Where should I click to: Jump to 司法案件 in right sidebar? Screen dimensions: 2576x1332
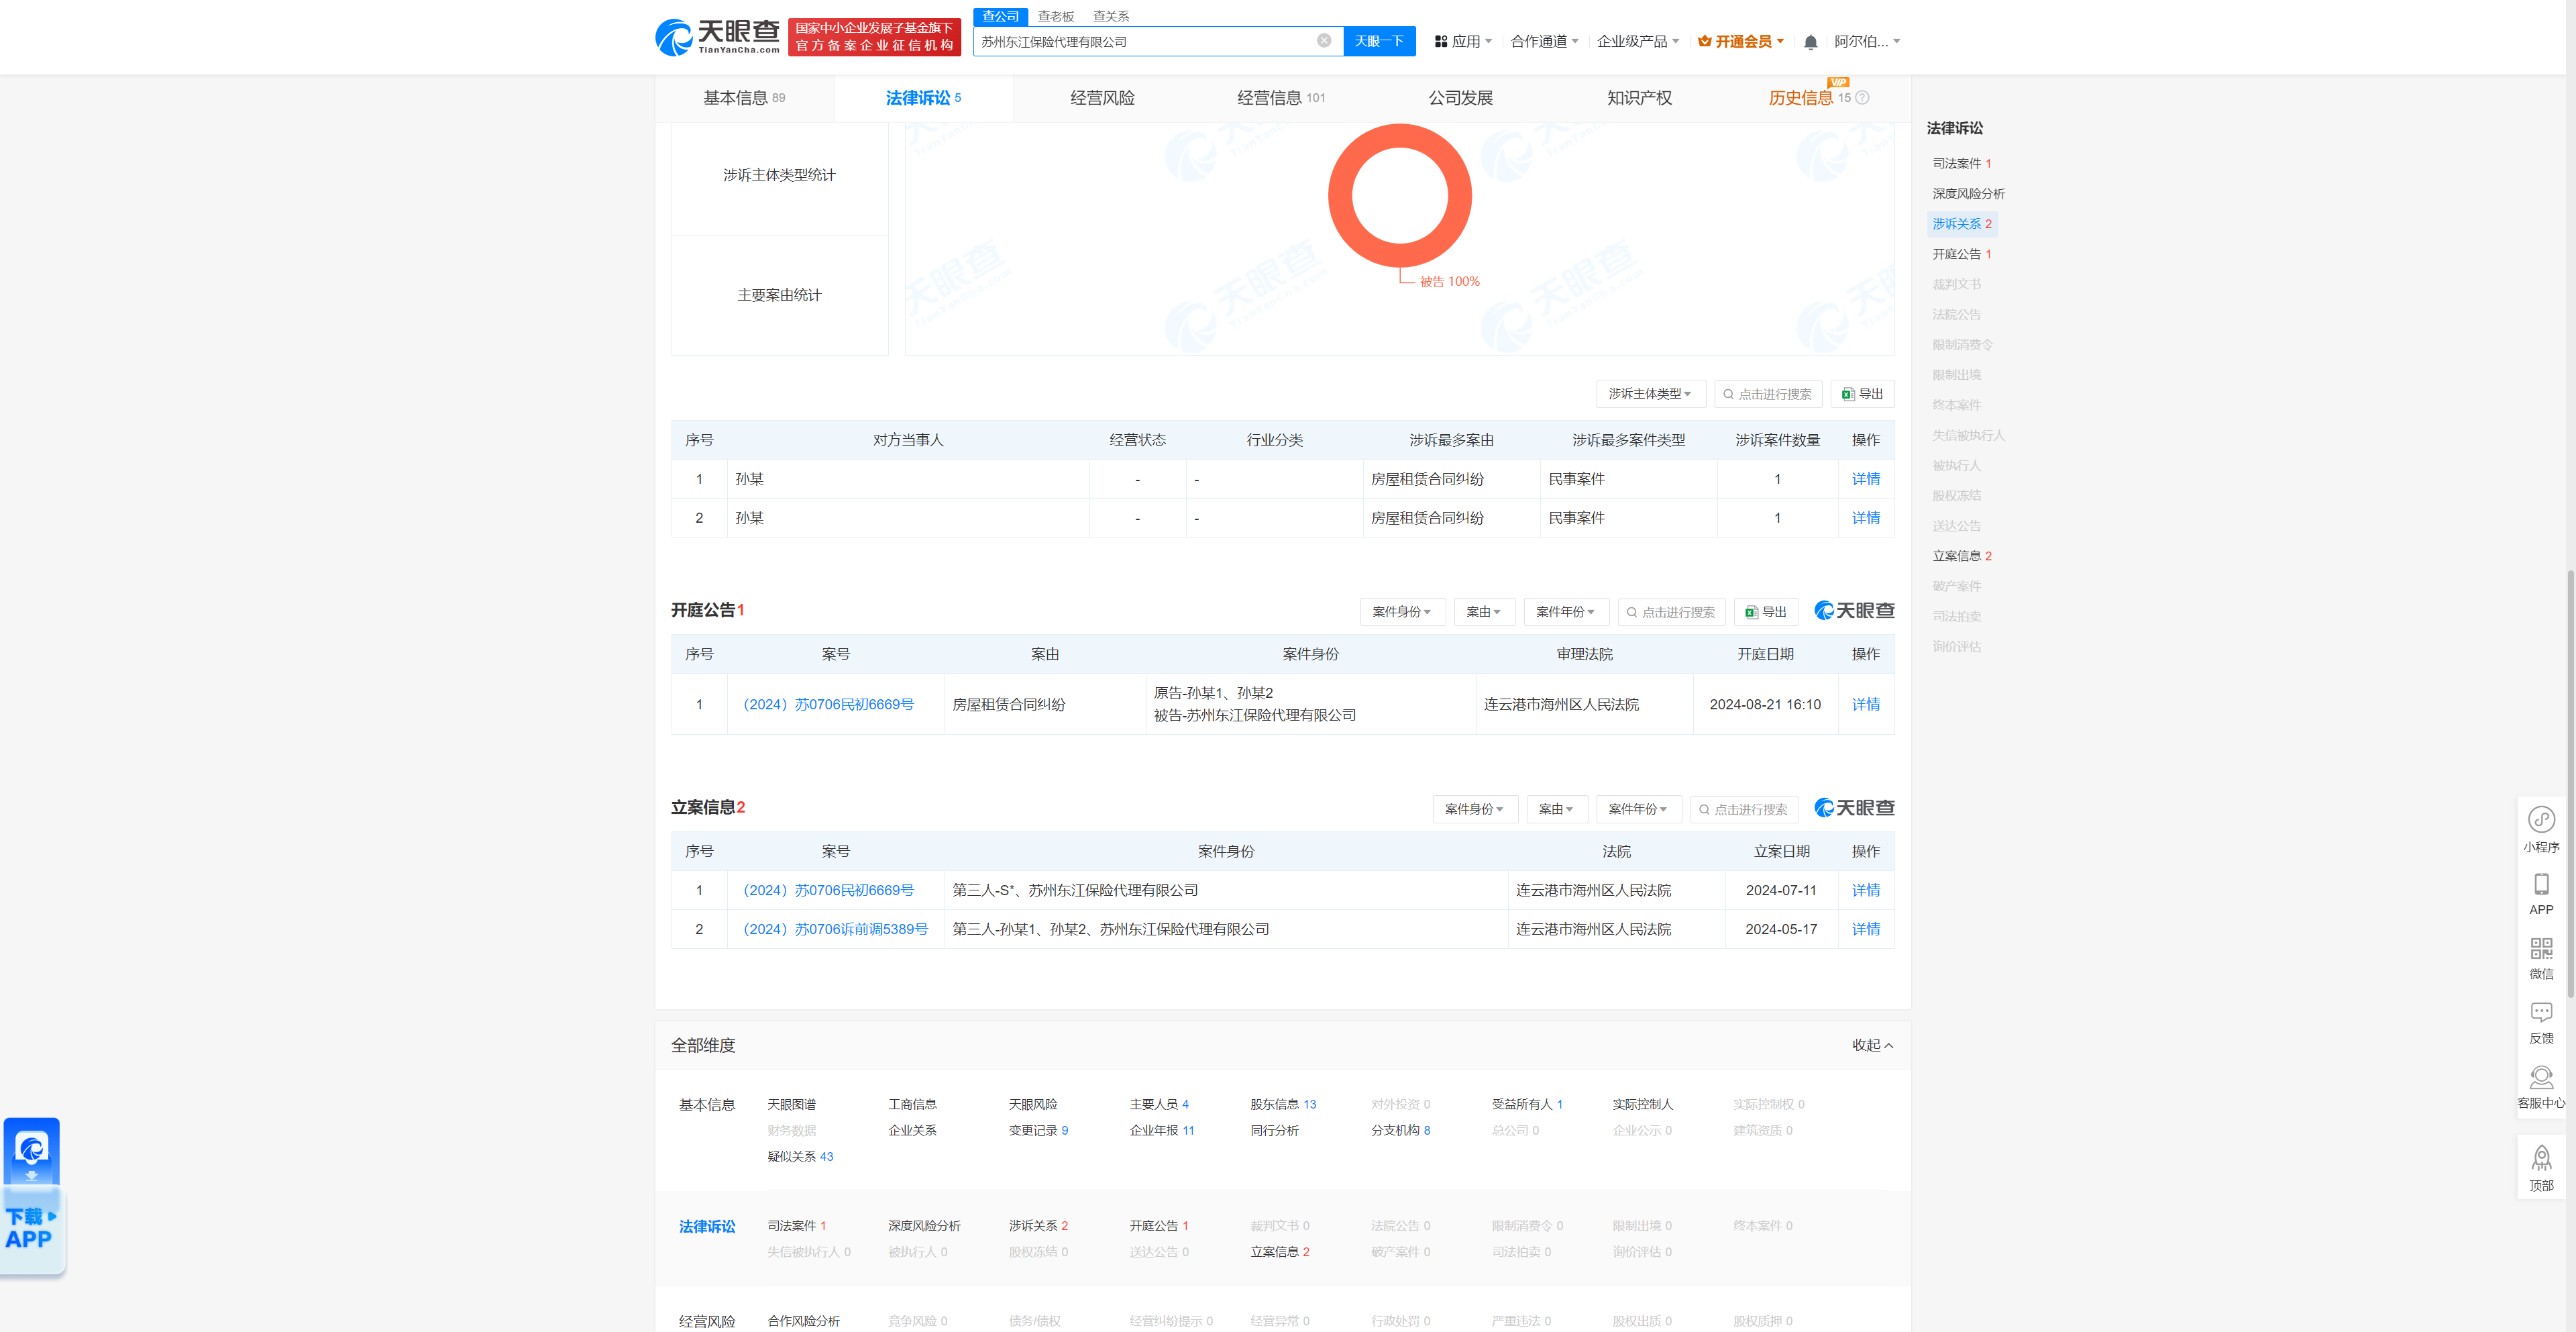1961,163
